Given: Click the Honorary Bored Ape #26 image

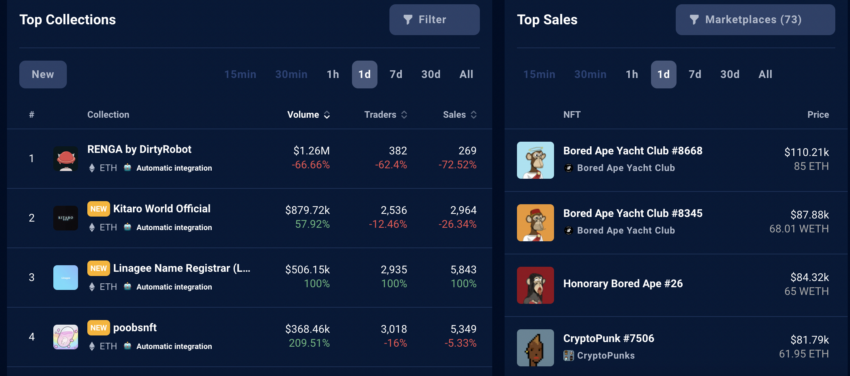Looking at the screenshot, I should click(x=536, y=285).
